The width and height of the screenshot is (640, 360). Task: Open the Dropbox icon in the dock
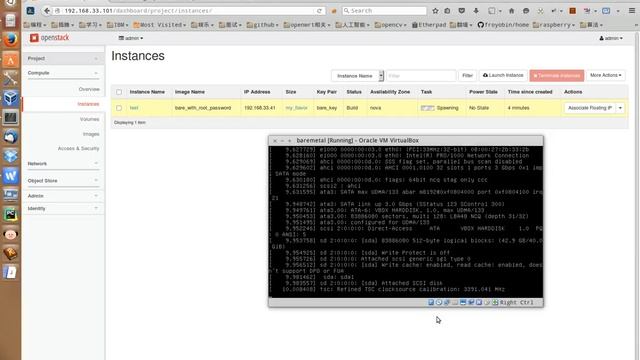pos(11,156)
